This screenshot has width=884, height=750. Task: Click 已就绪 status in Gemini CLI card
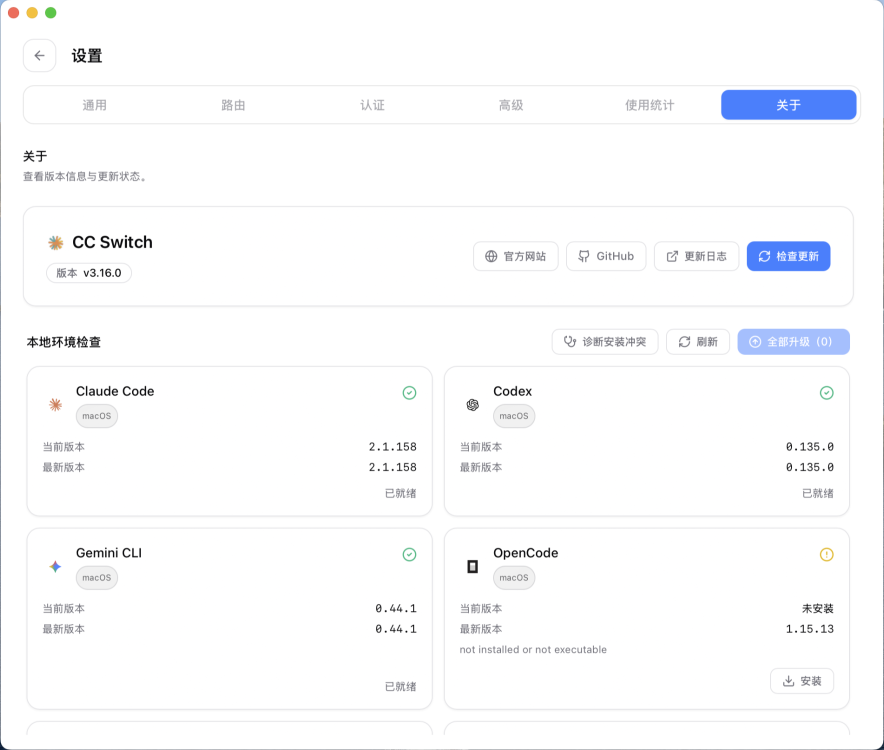pos(400,687)
